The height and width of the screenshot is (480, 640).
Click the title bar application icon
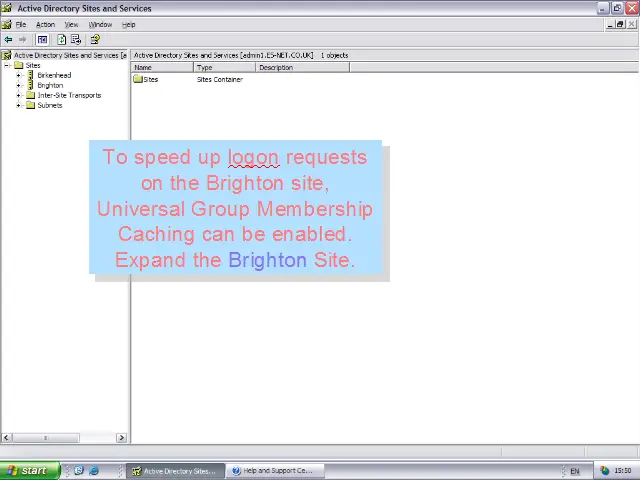pos(7,8)
